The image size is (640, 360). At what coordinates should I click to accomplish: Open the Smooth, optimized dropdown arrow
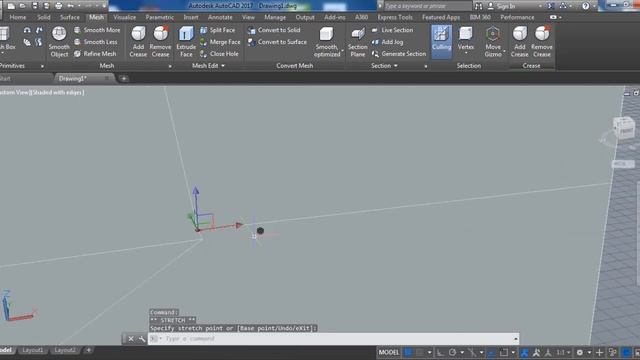tap(342, 52)
